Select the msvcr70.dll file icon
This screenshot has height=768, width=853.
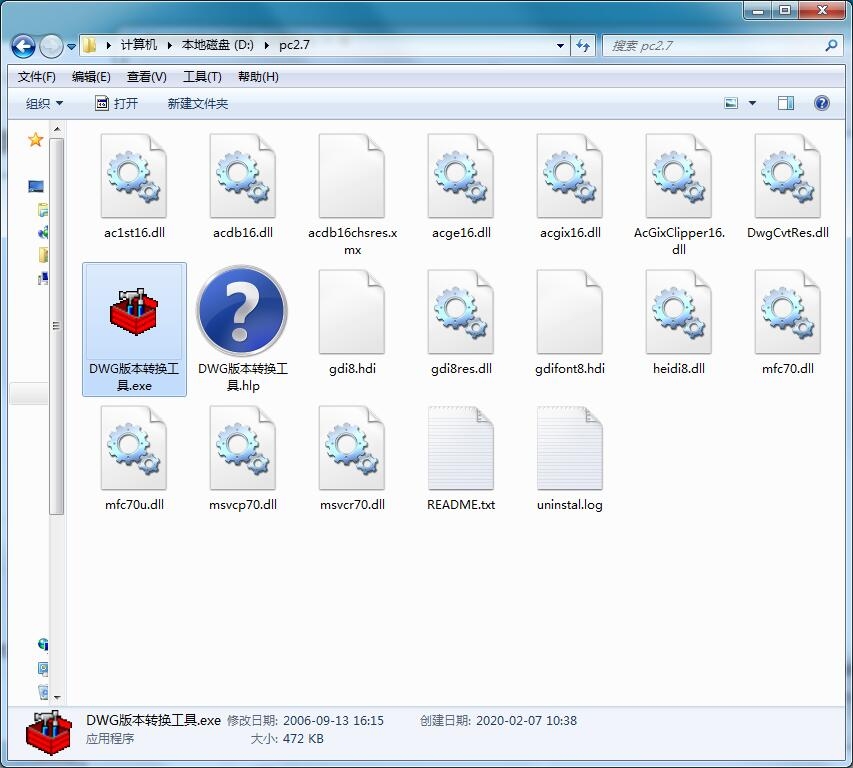352,448
